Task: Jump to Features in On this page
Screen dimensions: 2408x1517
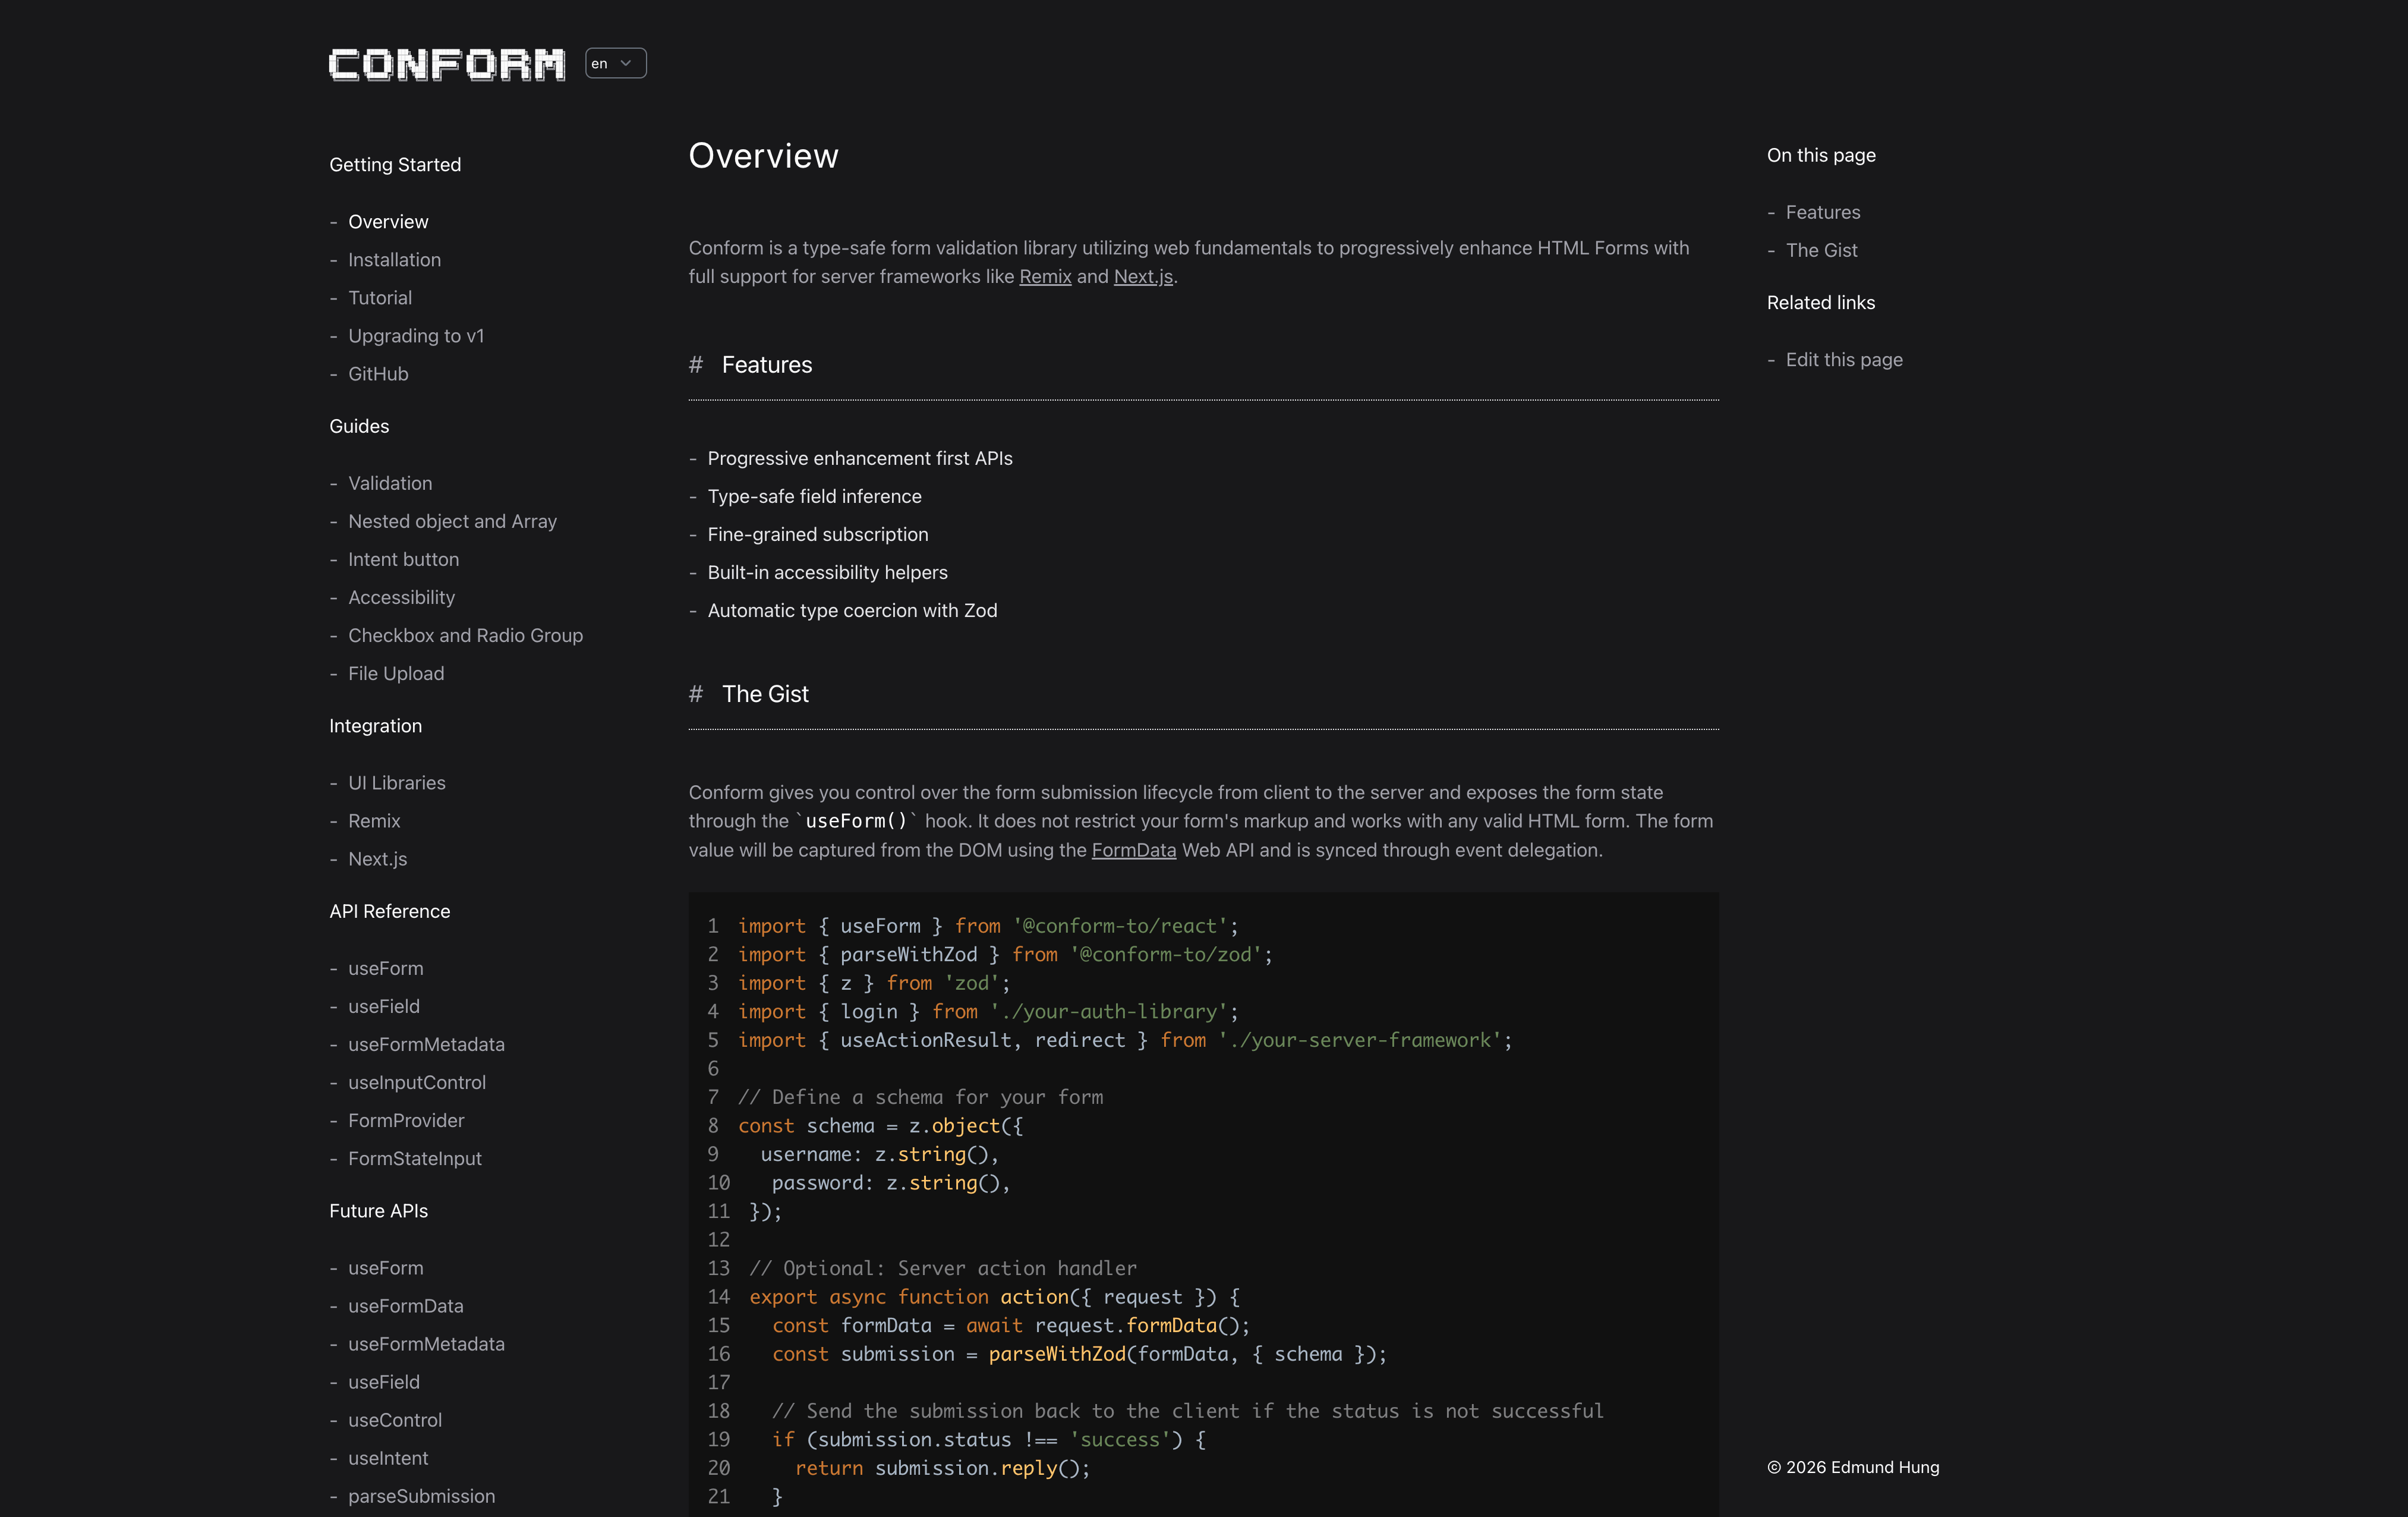Action: pos(1822,212)
